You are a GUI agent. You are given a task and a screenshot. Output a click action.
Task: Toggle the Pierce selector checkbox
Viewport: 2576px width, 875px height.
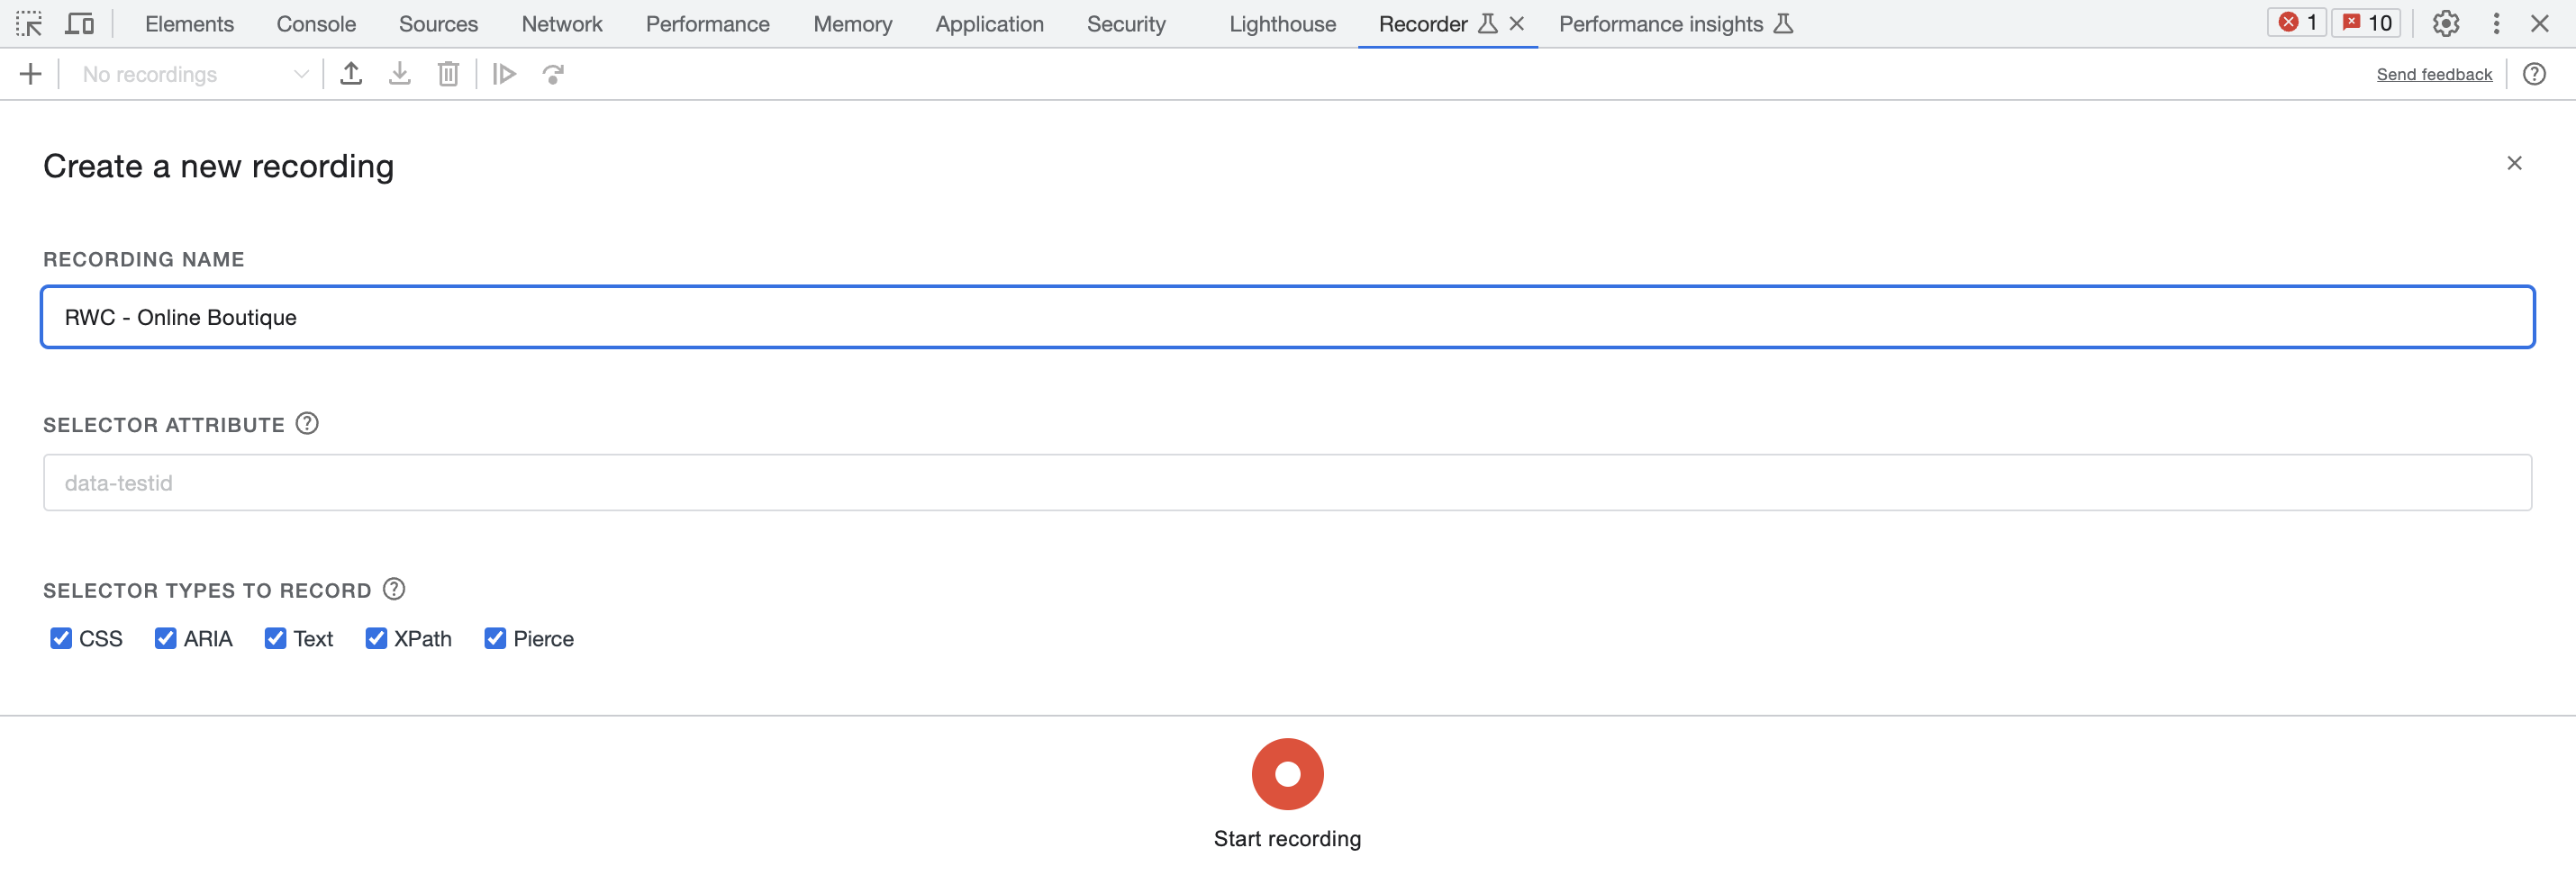tap(495, 639)
